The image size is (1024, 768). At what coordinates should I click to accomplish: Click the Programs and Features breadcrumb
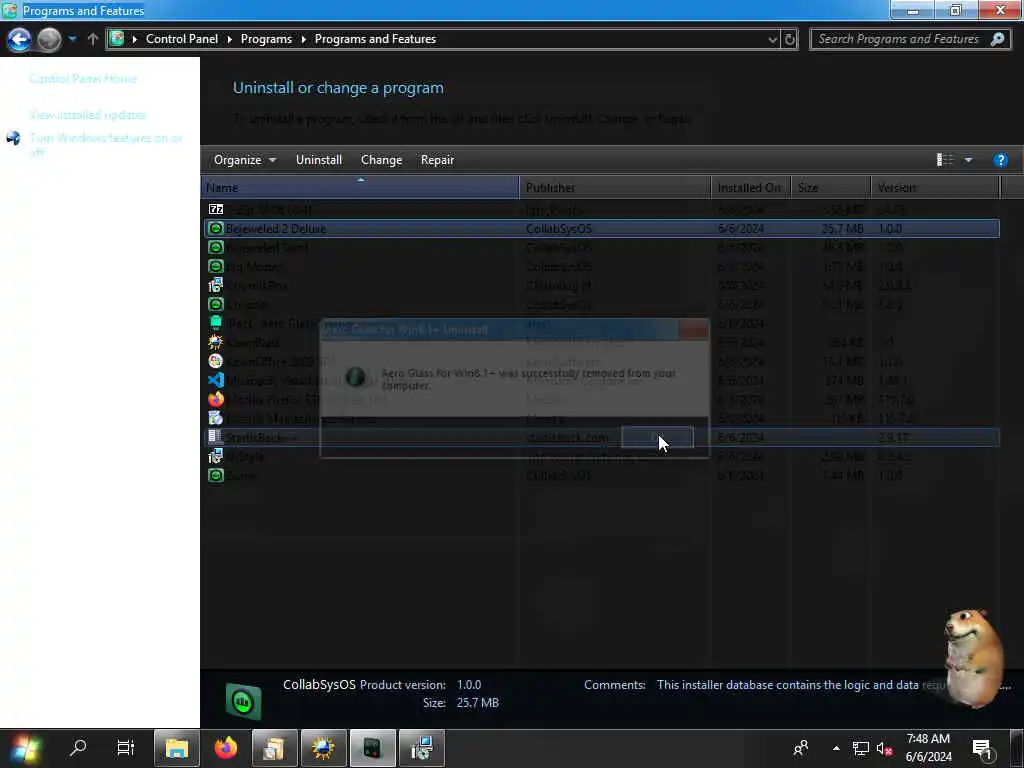375,39
